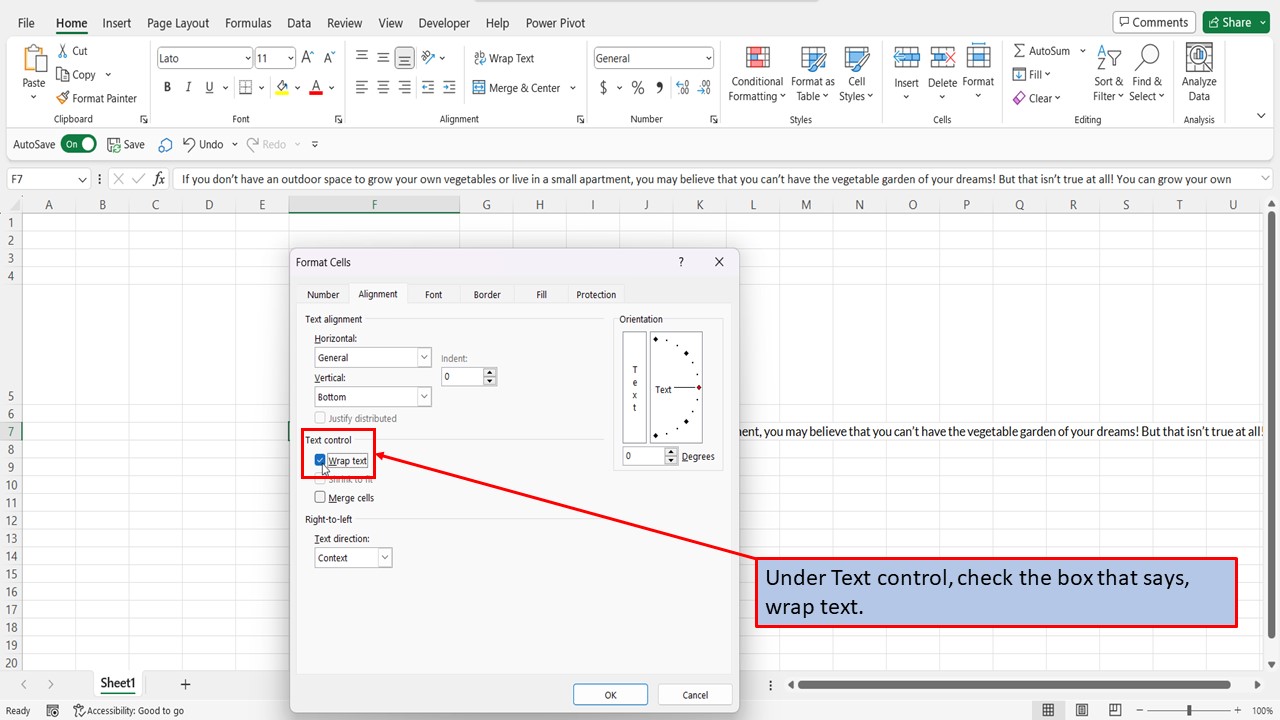
Task: Switch to the Border tab in Format Cells
Action: pos(487,294)
